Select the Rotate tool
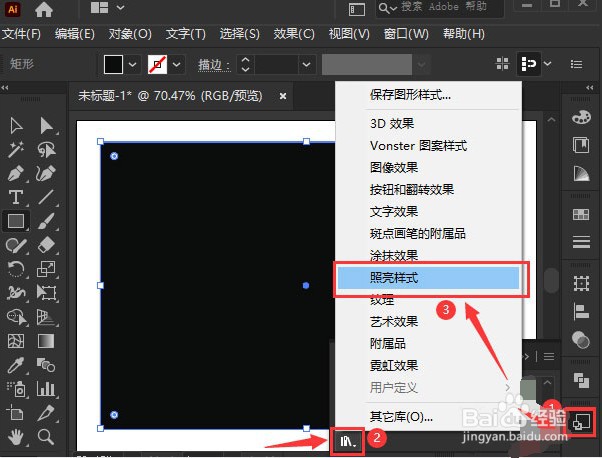This screenshot has width=602, height=458. [x=16, y=269]
